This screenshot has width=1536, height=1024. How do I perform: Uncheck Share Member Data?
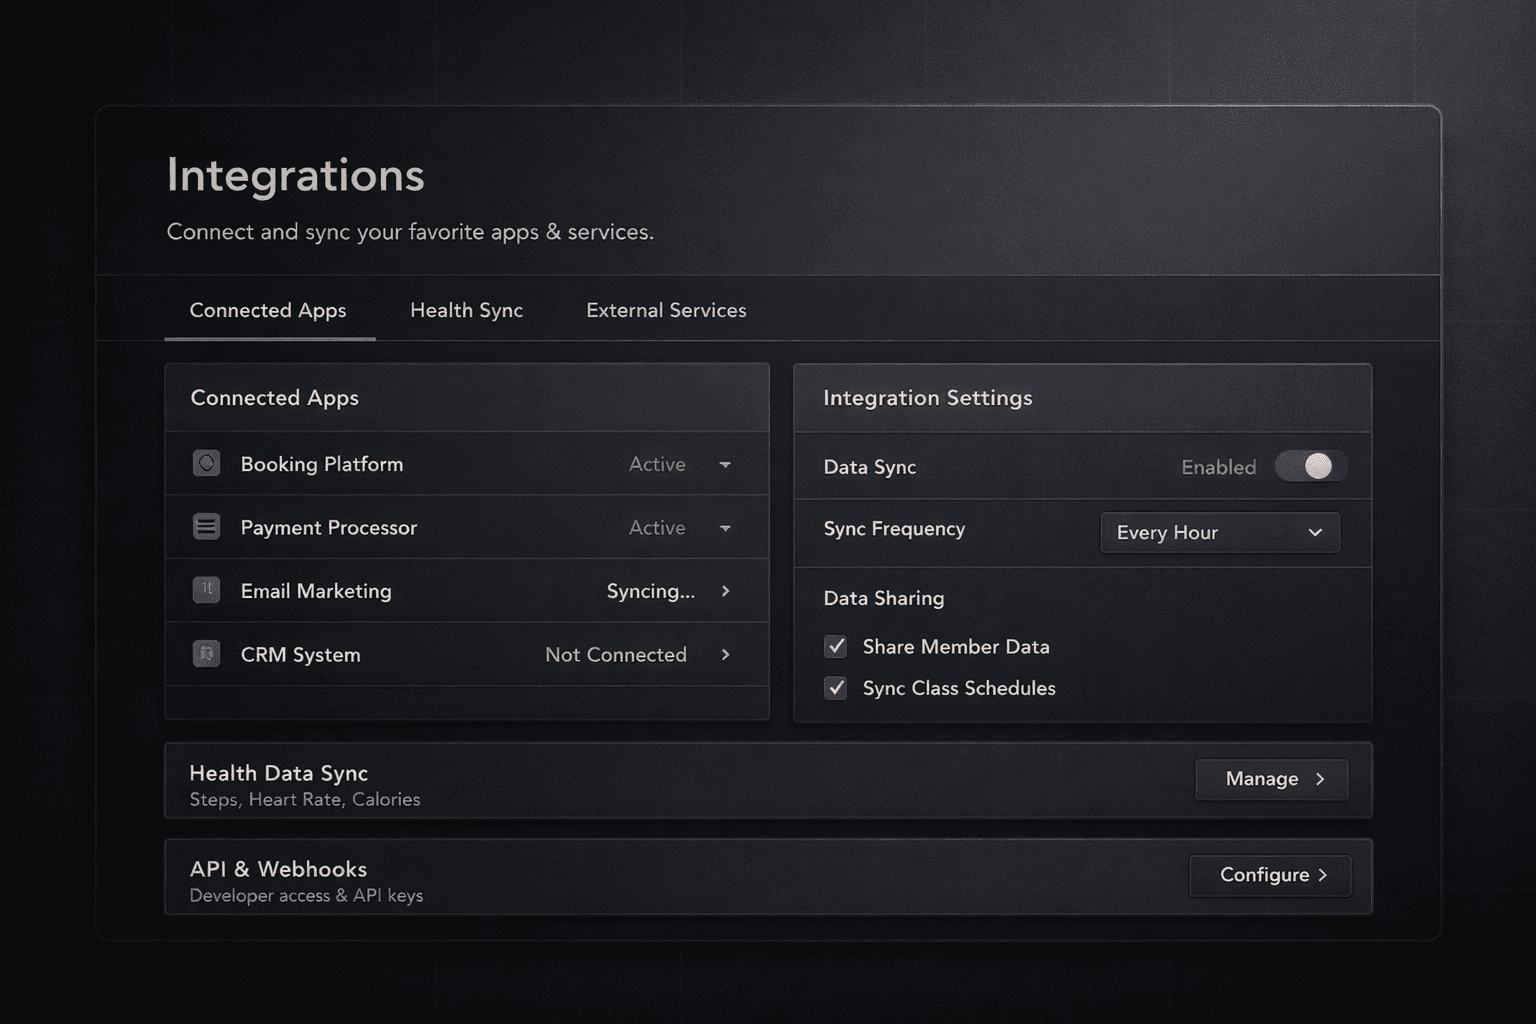[x=836, y=647]
